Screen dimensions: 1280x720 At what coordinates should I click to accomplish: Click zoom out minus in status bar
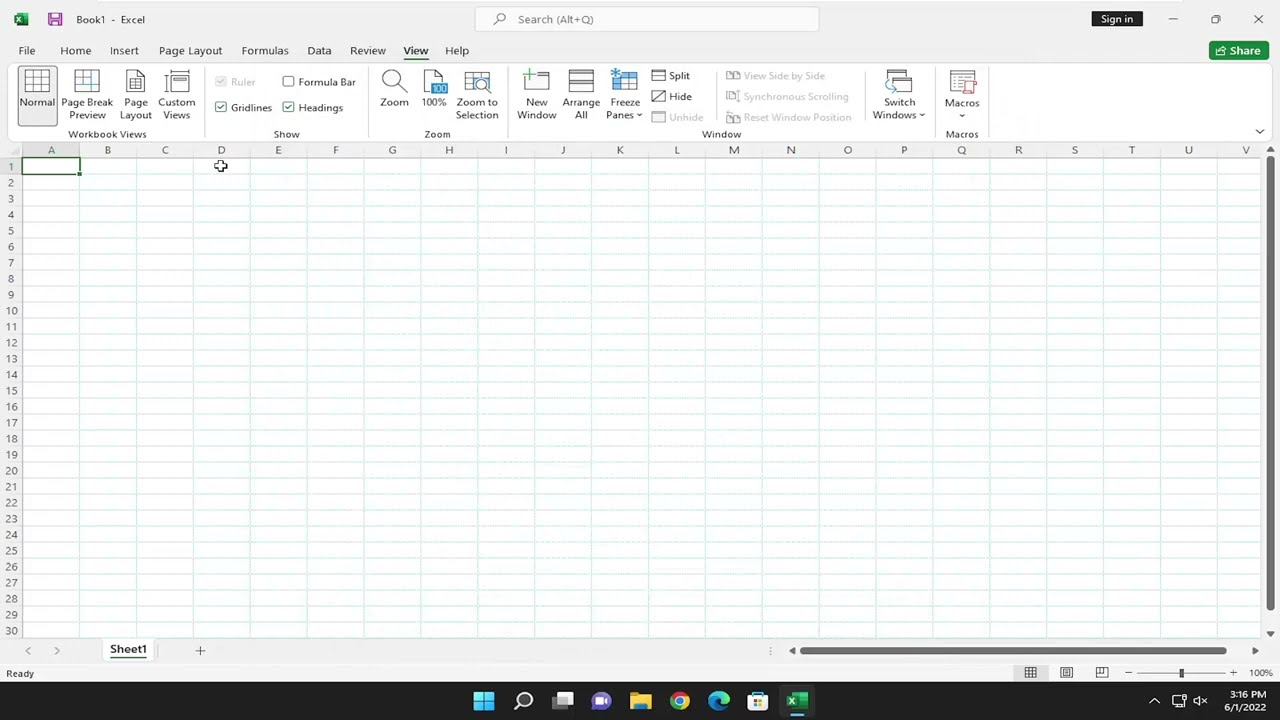point(1128,673)
